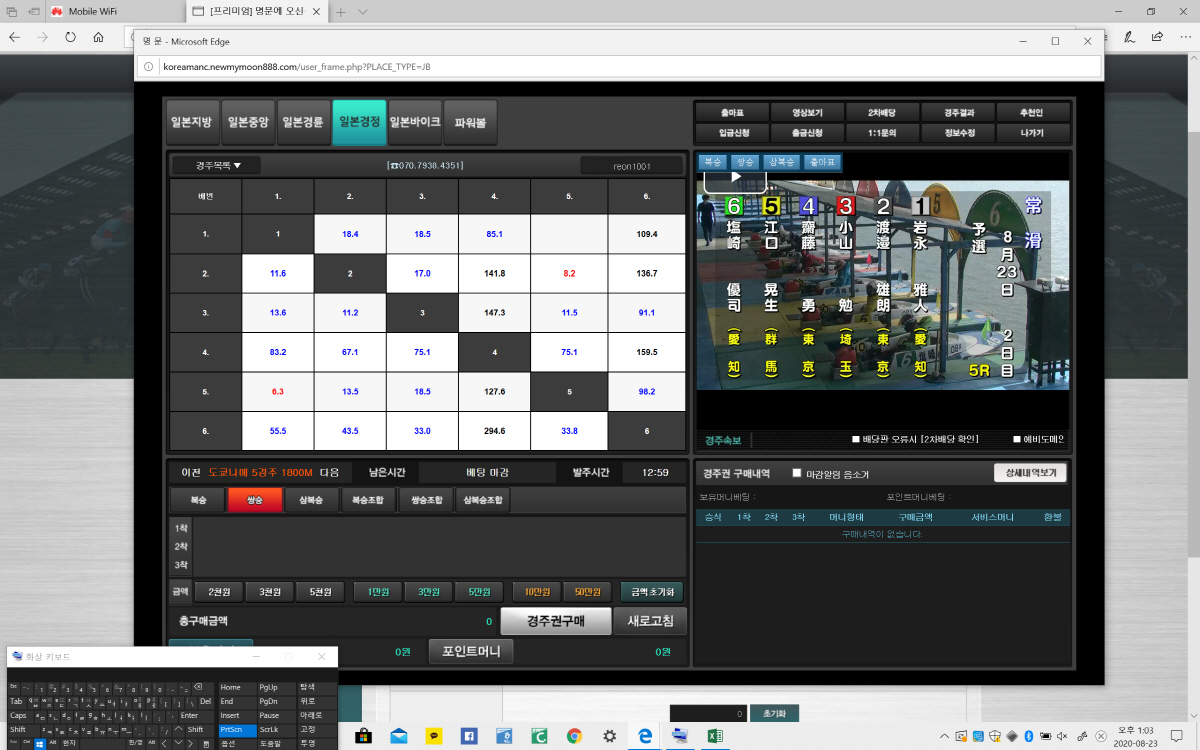
Task: Launch Google Chrome from the taskbar
Action: point(574,736)
